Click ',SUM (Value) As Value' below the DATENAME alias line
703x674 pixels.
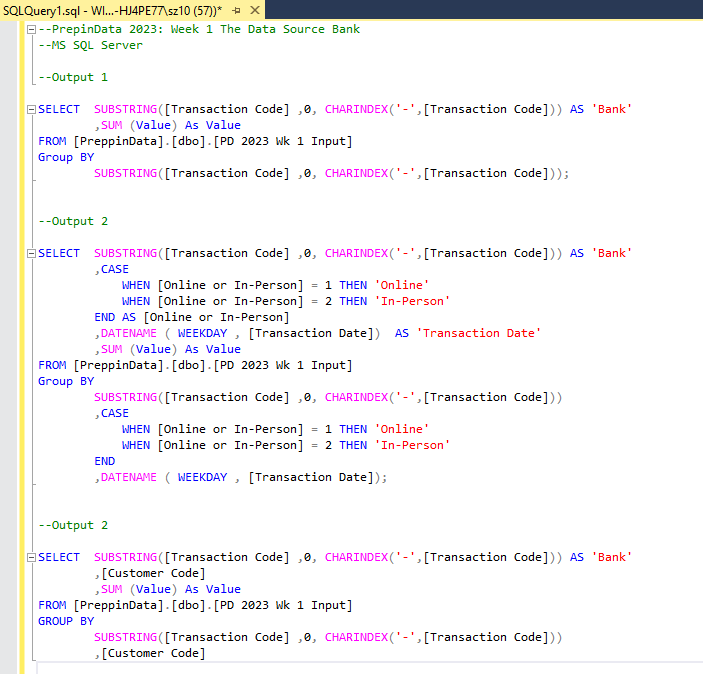168,349
